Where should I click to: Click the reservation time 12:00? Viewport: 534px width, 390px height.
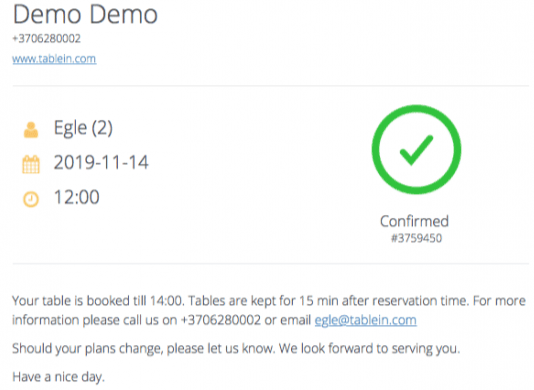tap(77, 197)
